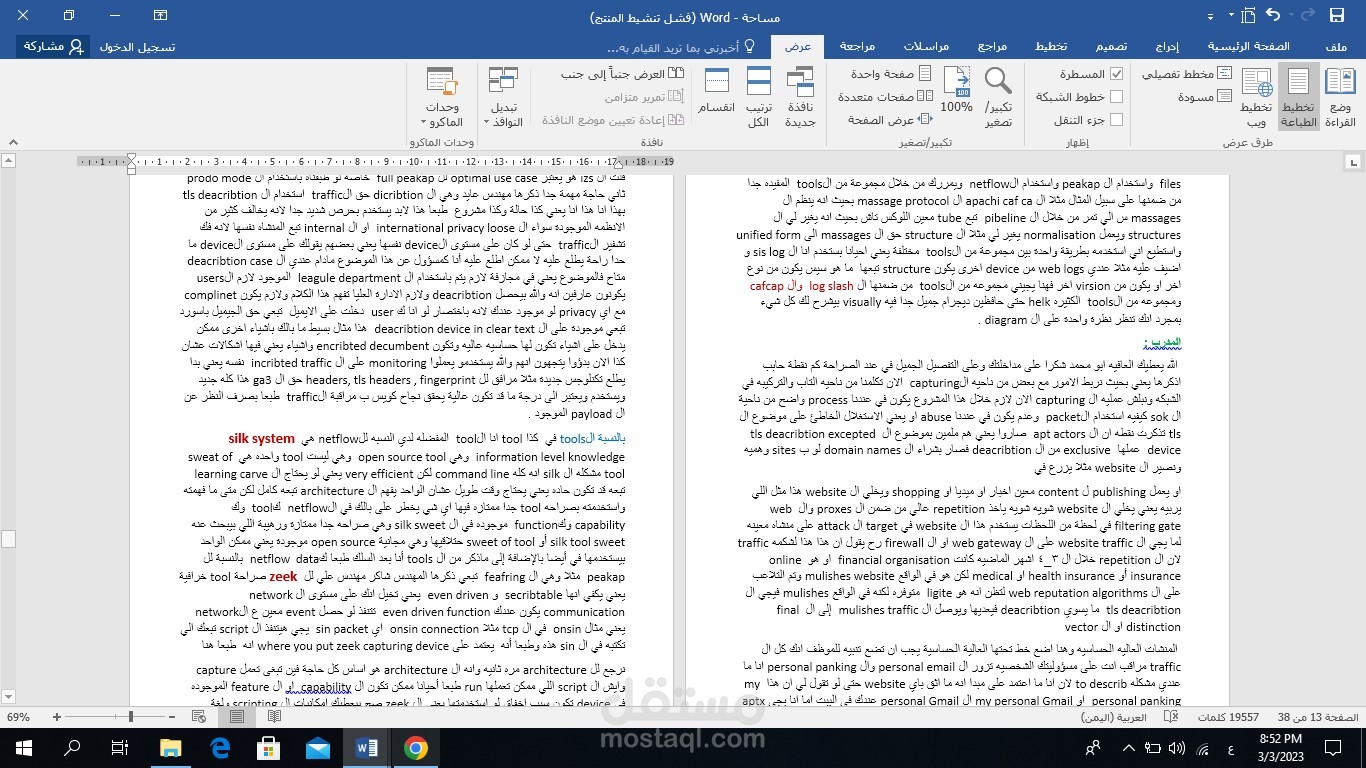Choose Page Width (عرض الصفحة) zoom

(x=889, y=120)
